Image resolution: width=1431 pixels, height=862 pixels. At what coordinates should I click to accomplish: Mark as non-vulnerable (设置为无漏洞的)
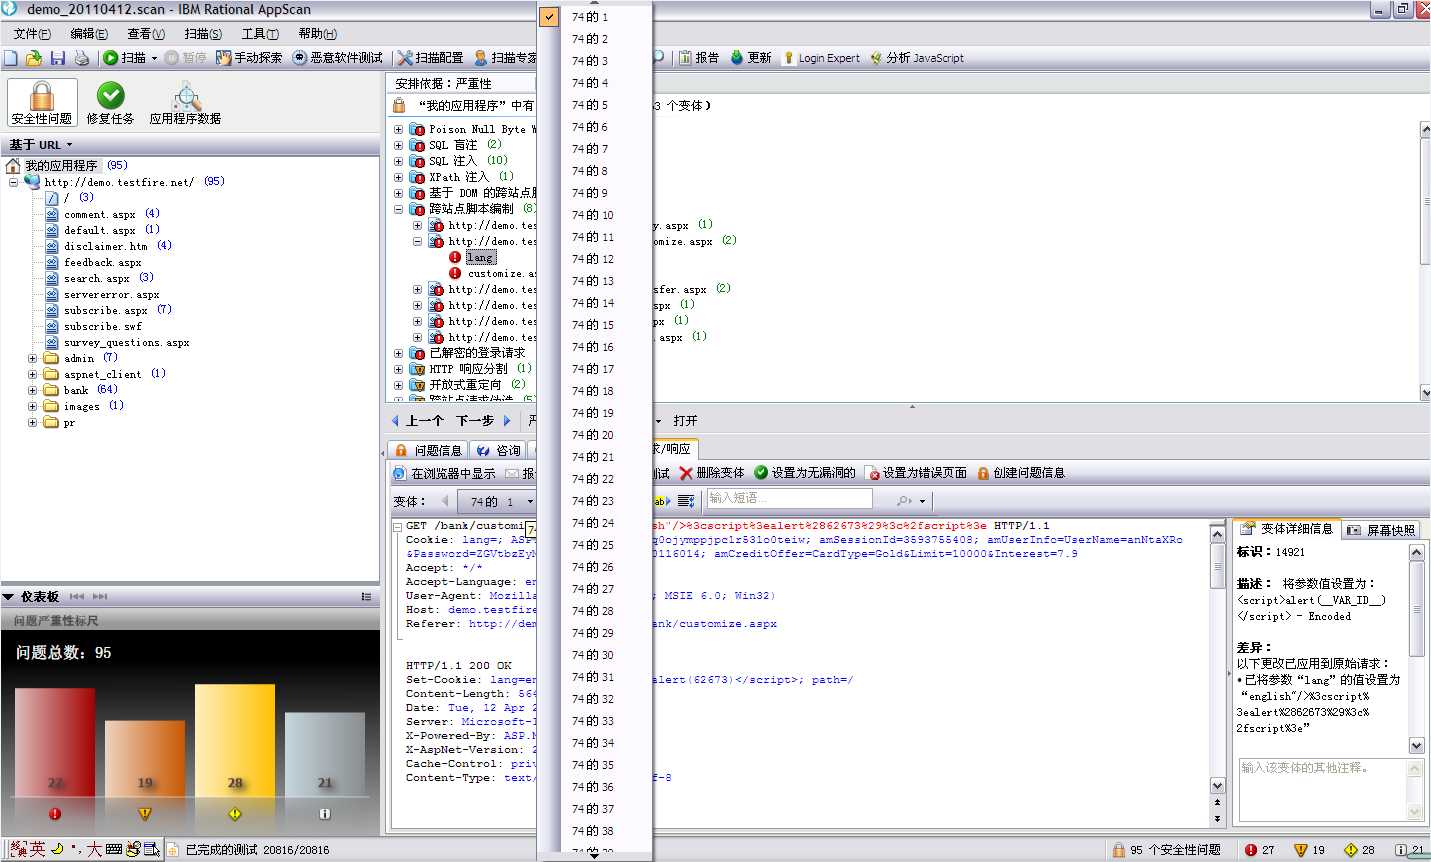pyautogui.click(x=805, y=473)
